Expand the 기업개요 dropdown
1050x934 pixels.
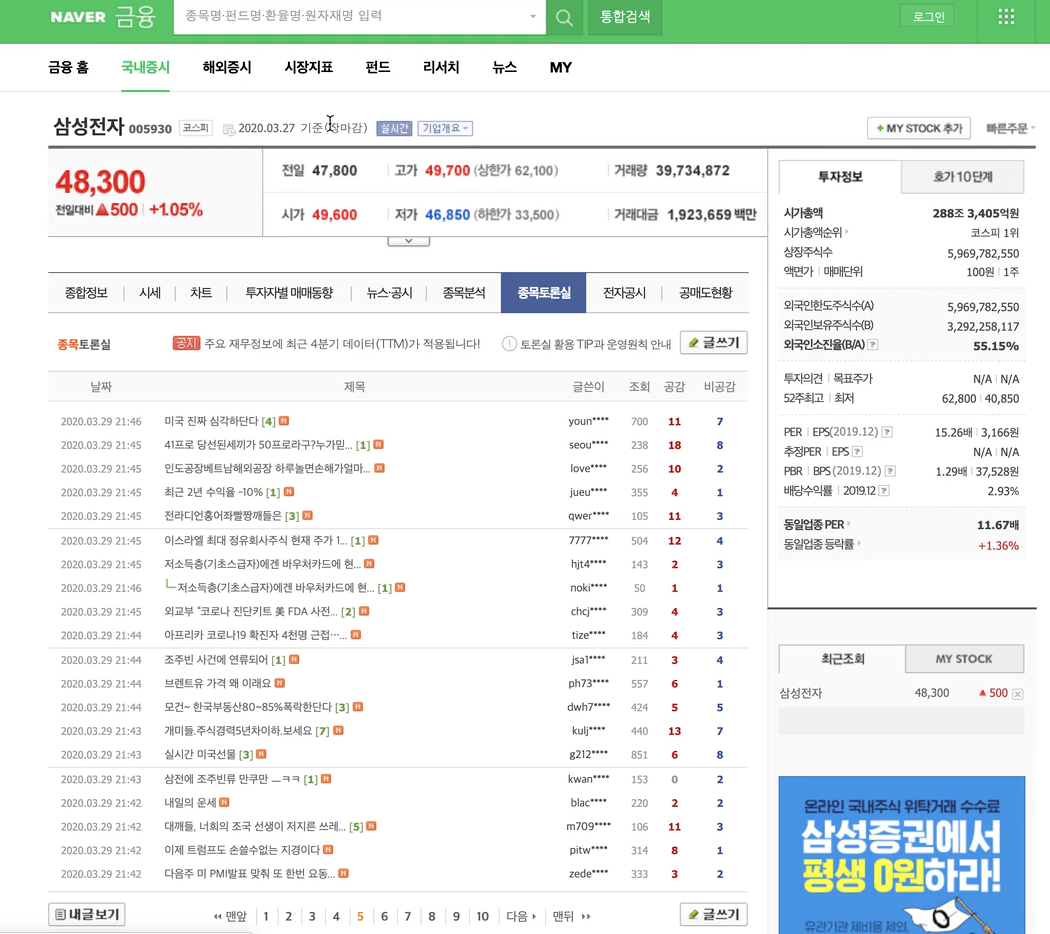pyautogui.click(x=445, y=129)
